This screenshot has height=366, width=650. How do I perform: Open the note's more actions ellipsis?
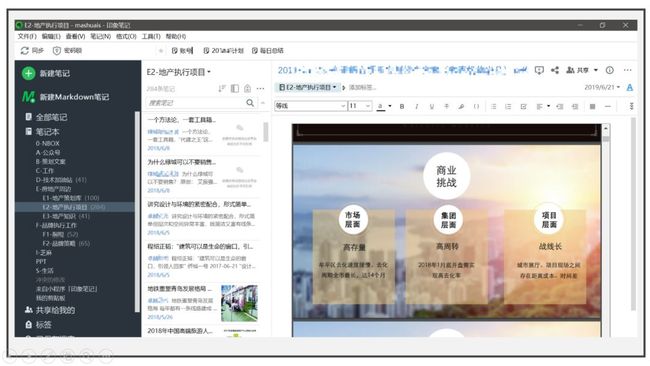628,70
